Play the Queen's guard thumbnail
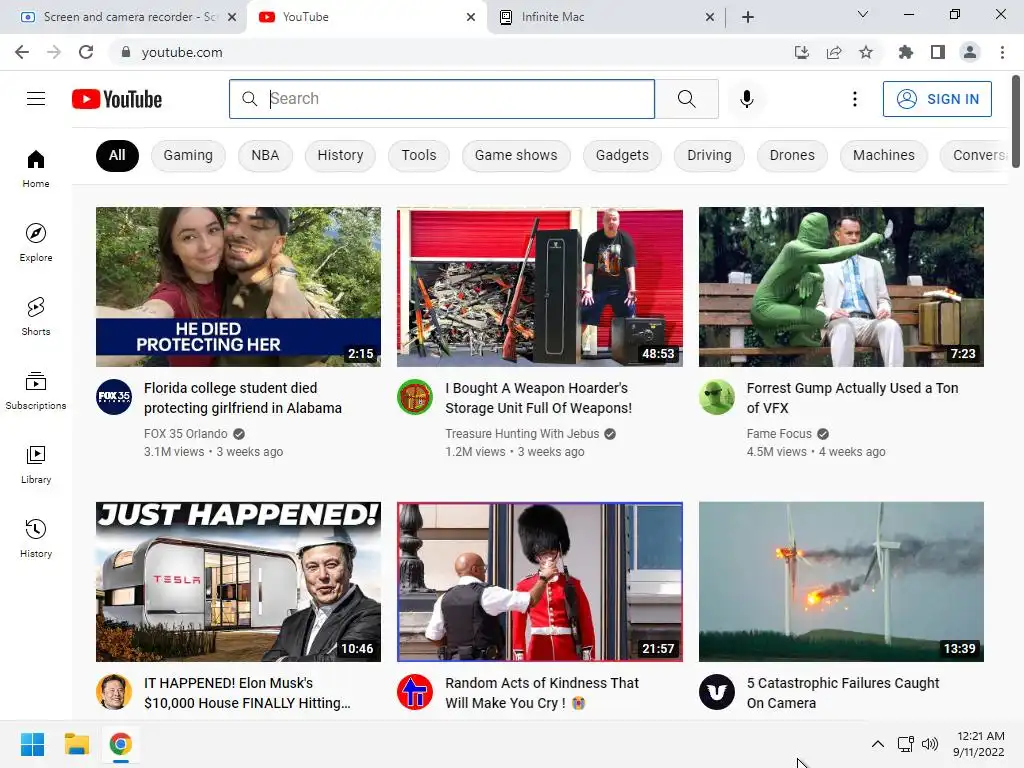This screenshot has height=768, width=1024. (x=539, y=582)
